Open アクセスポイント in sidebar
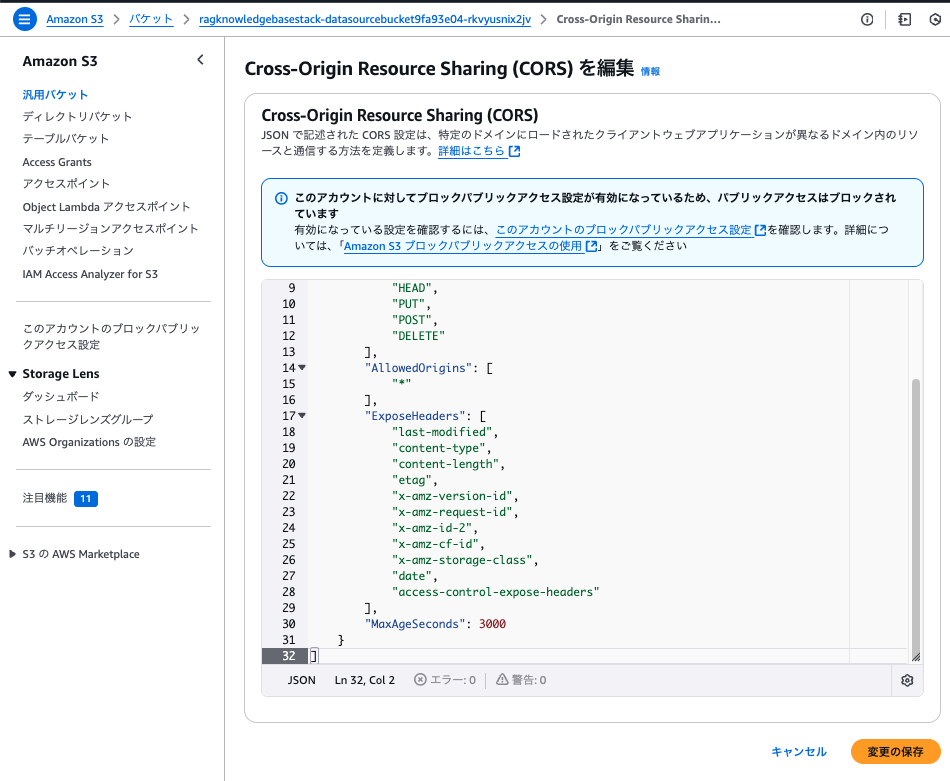The image size is (950, 781). 66,184
